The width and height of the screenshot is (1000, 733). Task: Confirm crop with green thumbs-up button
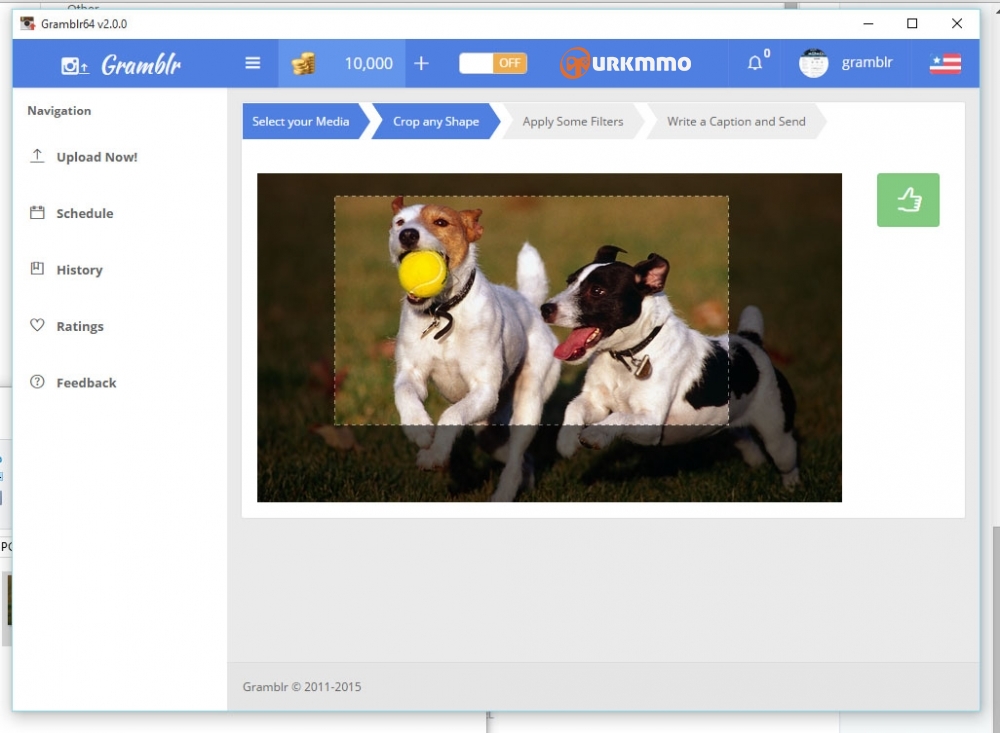point(908,200)
